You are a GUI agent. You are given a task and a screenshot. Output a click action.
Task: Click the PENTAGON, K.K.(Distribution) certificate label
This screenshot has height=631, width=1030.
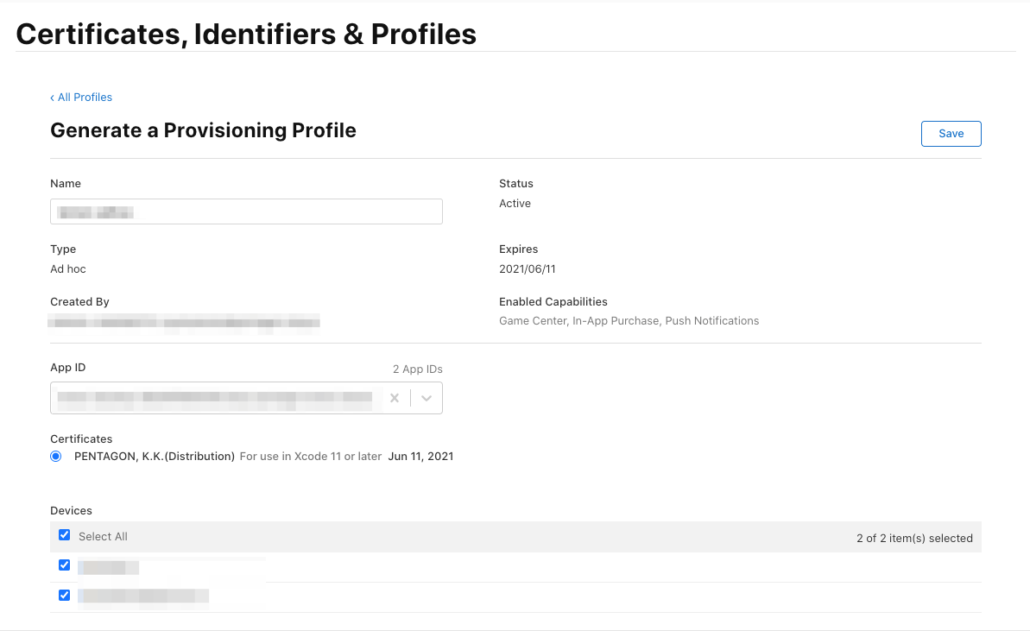coord(154,456)
